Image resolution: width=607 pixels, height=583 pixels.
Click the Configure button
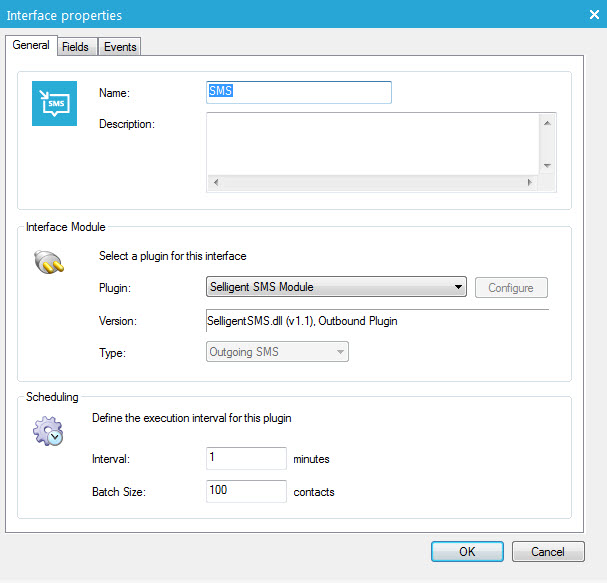coord(511,288)
